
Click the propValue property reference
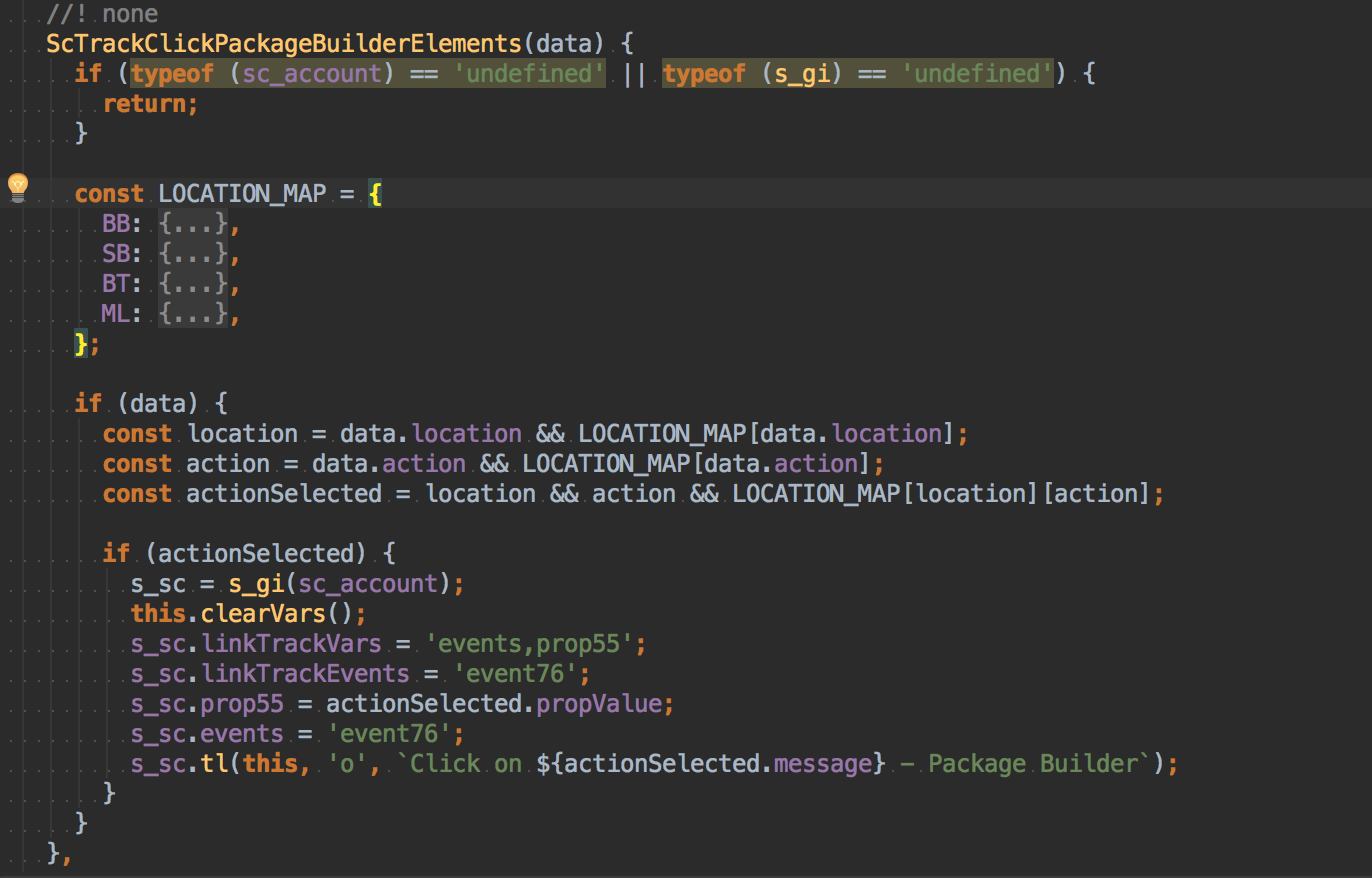click(x=598, y=704)
